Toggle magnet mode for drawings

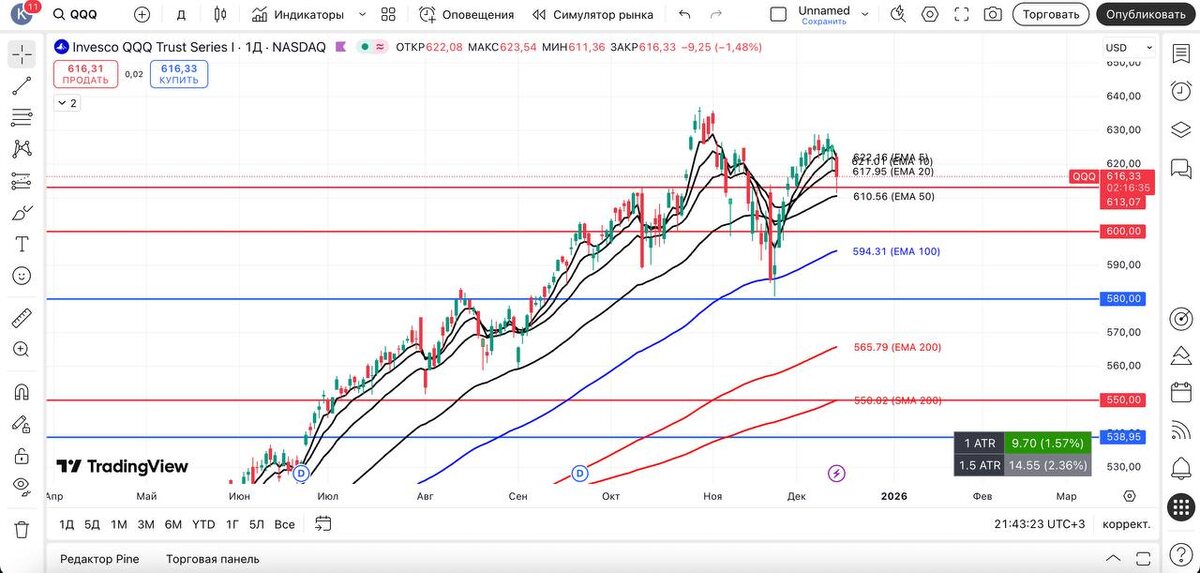21,392
